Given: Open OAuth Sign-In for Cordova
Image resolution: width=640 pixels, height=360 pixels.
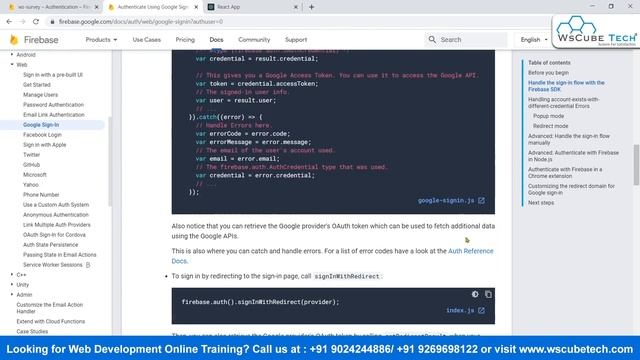Looking at the screenshot, I should (54, 235).
